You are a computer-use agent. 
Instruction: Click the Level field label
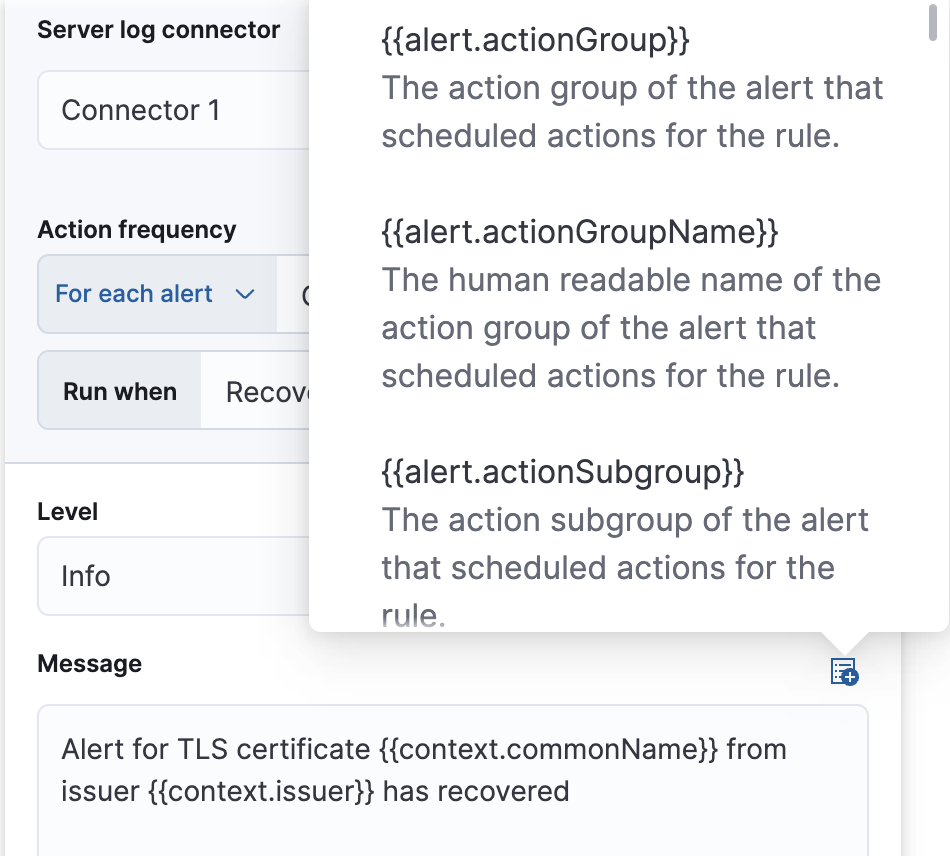pyautogui.click(x=68, y=511)
